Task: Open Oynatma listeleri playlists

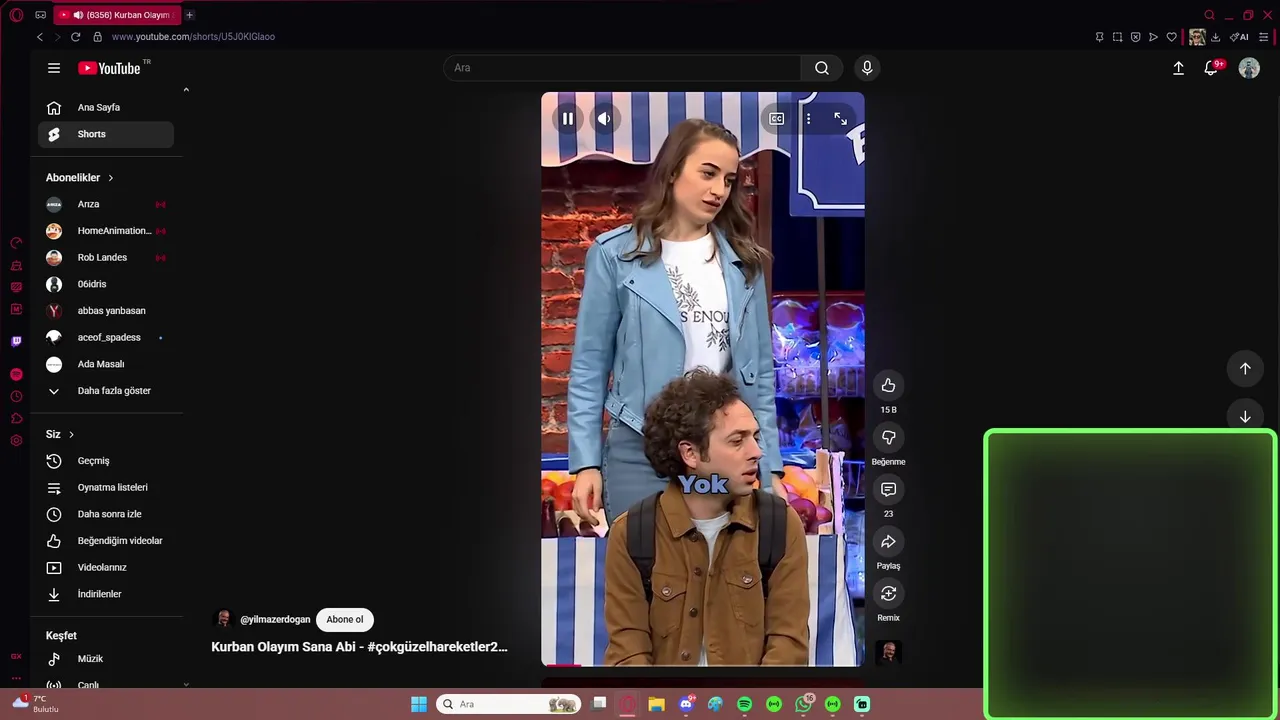Action: tap(106, 488)
